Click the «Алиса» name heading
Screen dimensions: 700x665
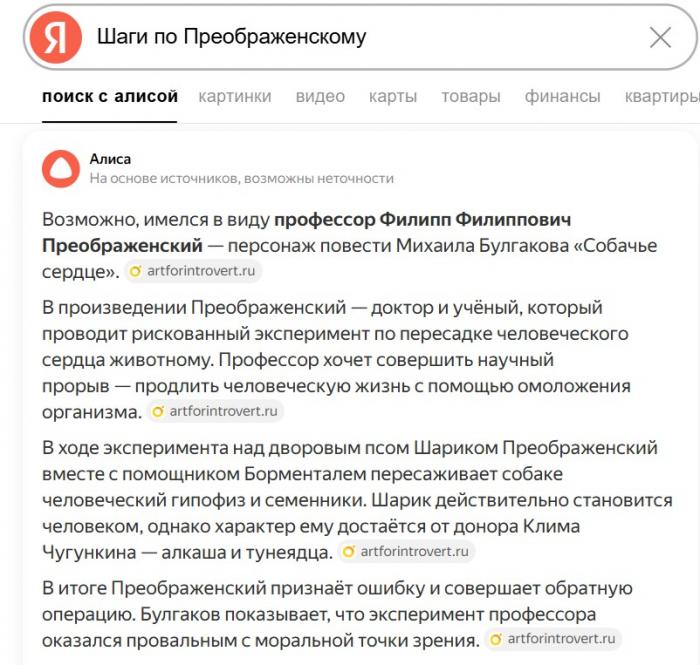pyautogui.click(x=110, y=159)
